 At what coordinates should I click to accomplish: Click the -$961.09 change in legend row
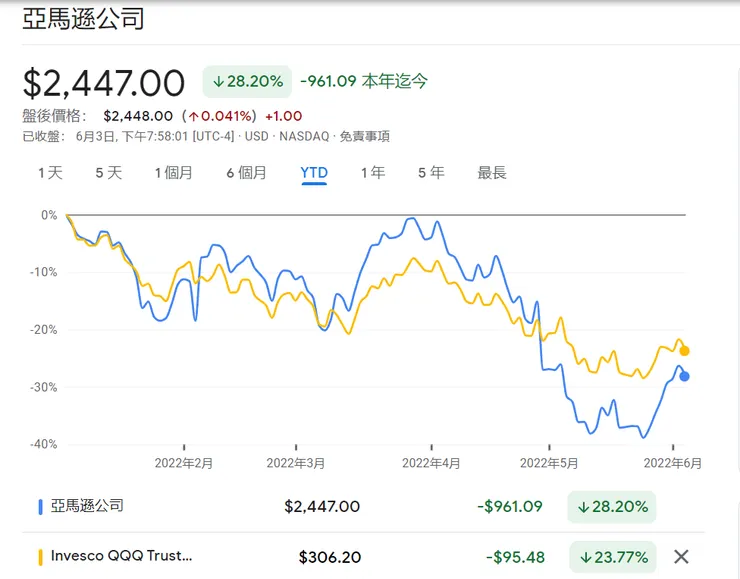510,507
